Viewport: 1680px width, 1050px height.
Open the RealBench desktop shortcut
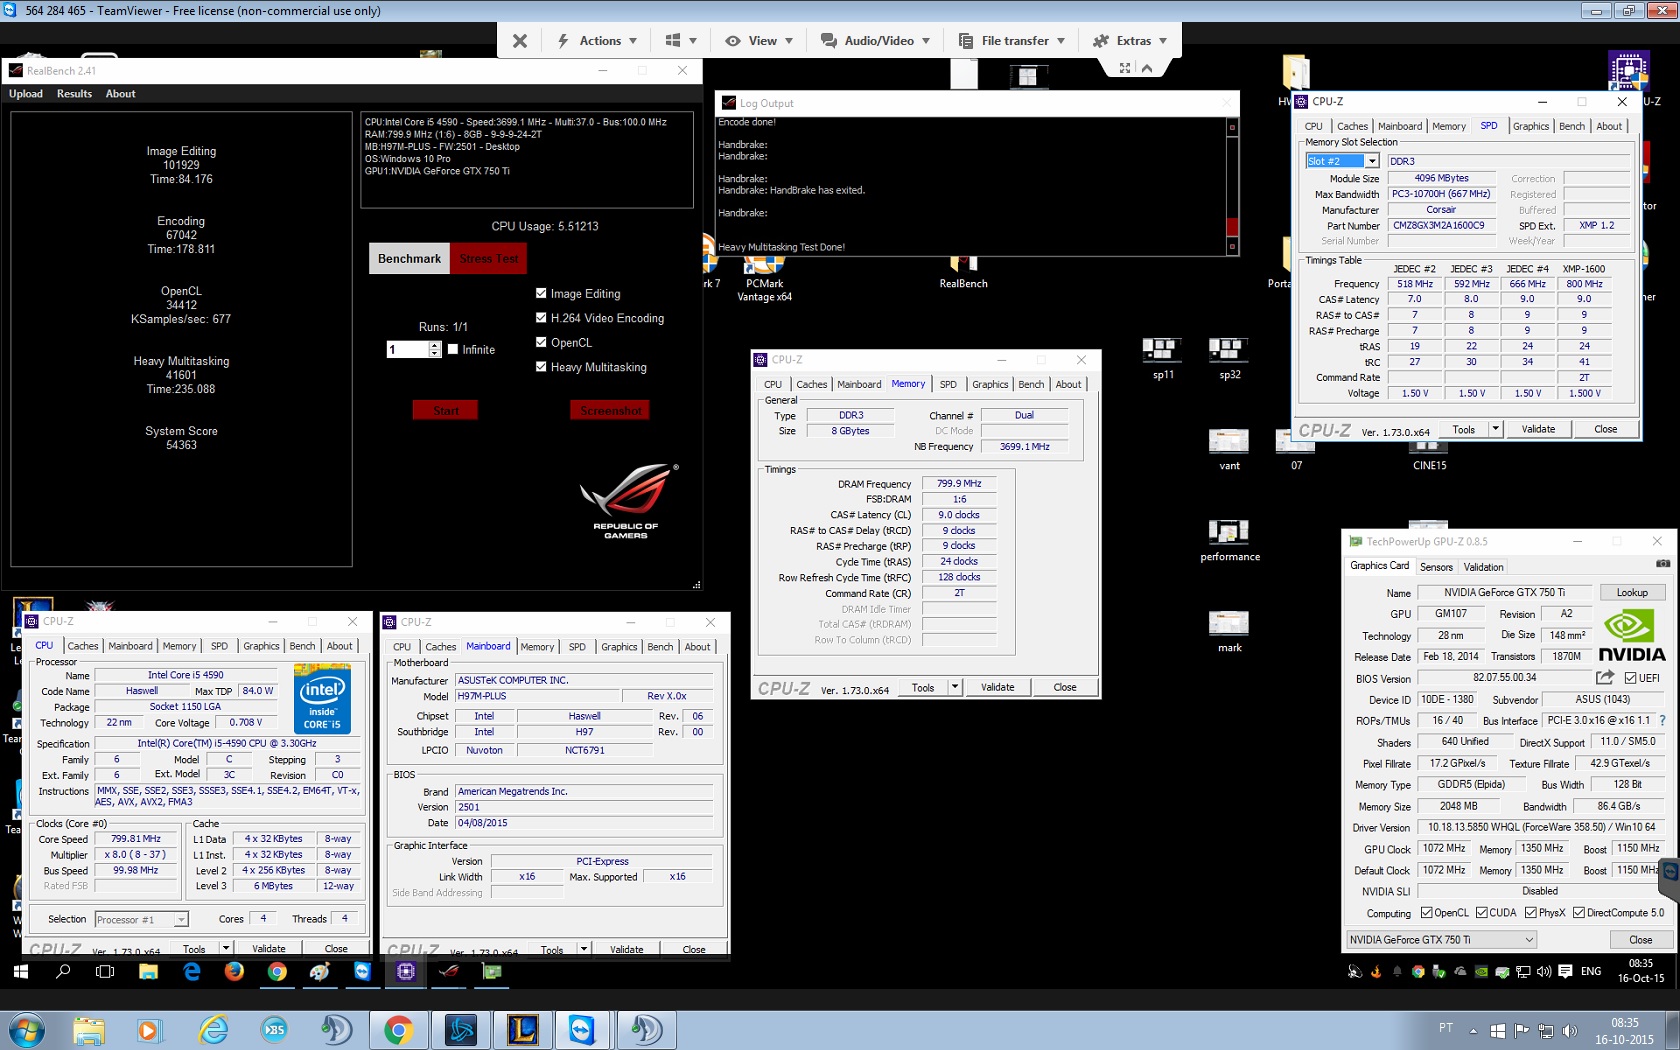[x=963, y=270]
